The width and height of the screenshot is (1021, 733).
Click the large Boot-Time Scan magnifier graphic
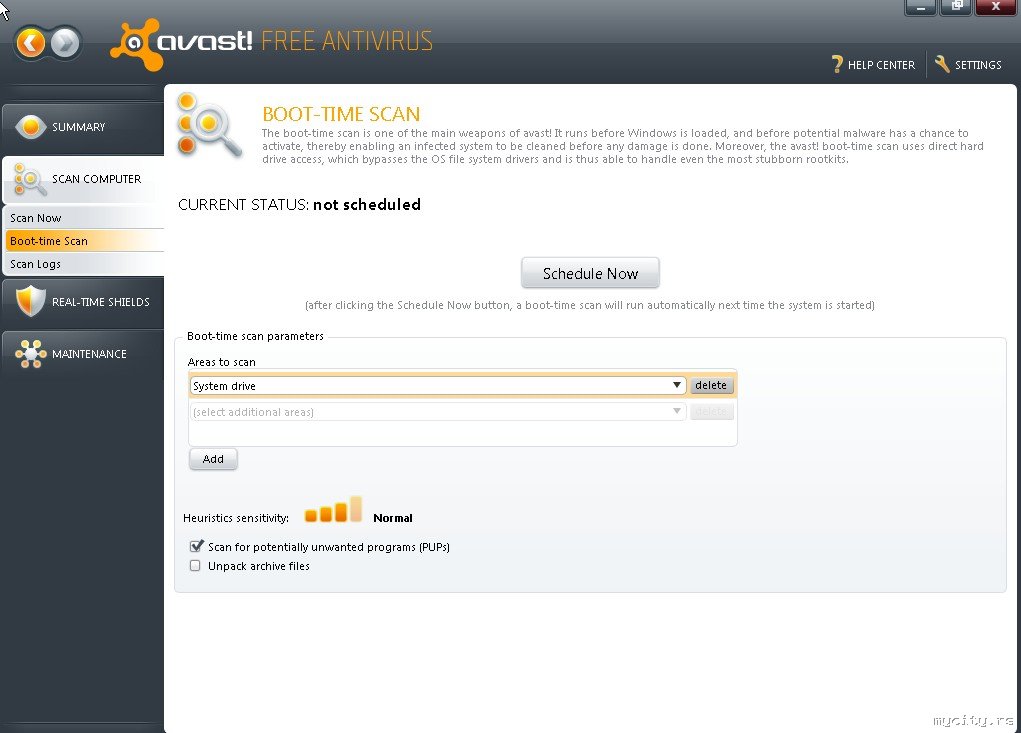210,126
